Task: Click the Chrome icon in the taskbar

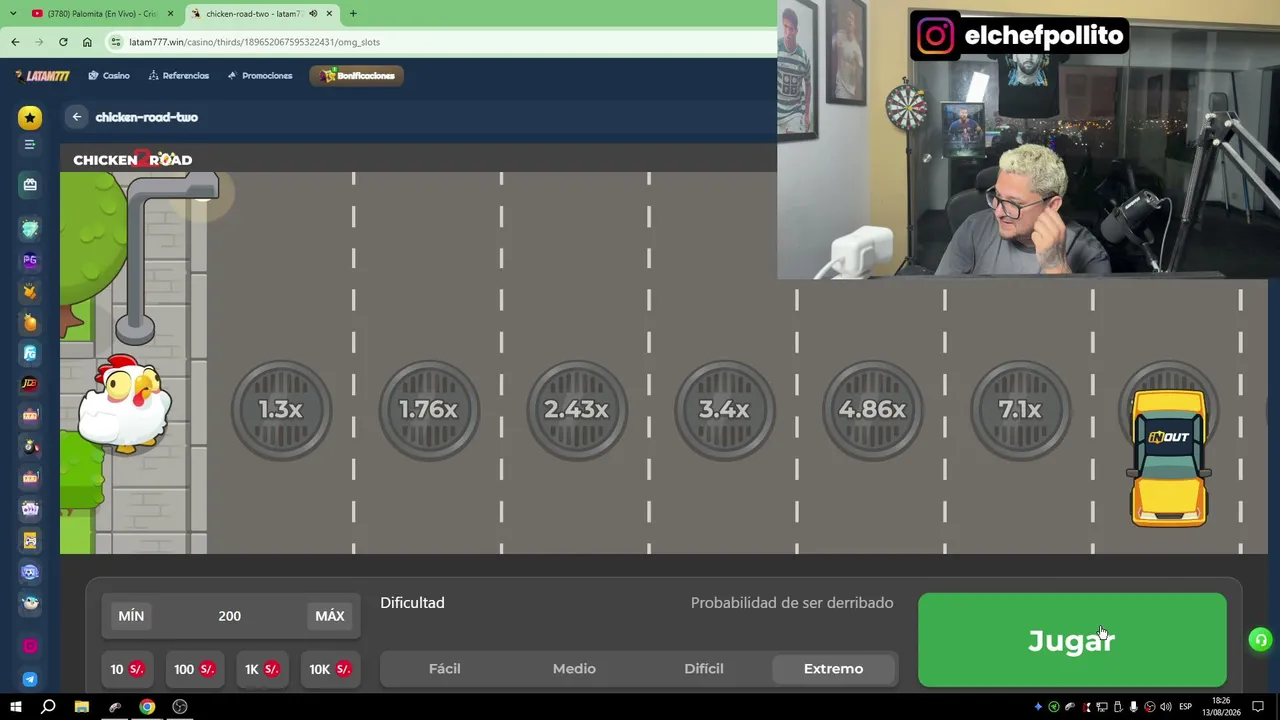Action: click(147, 707)
